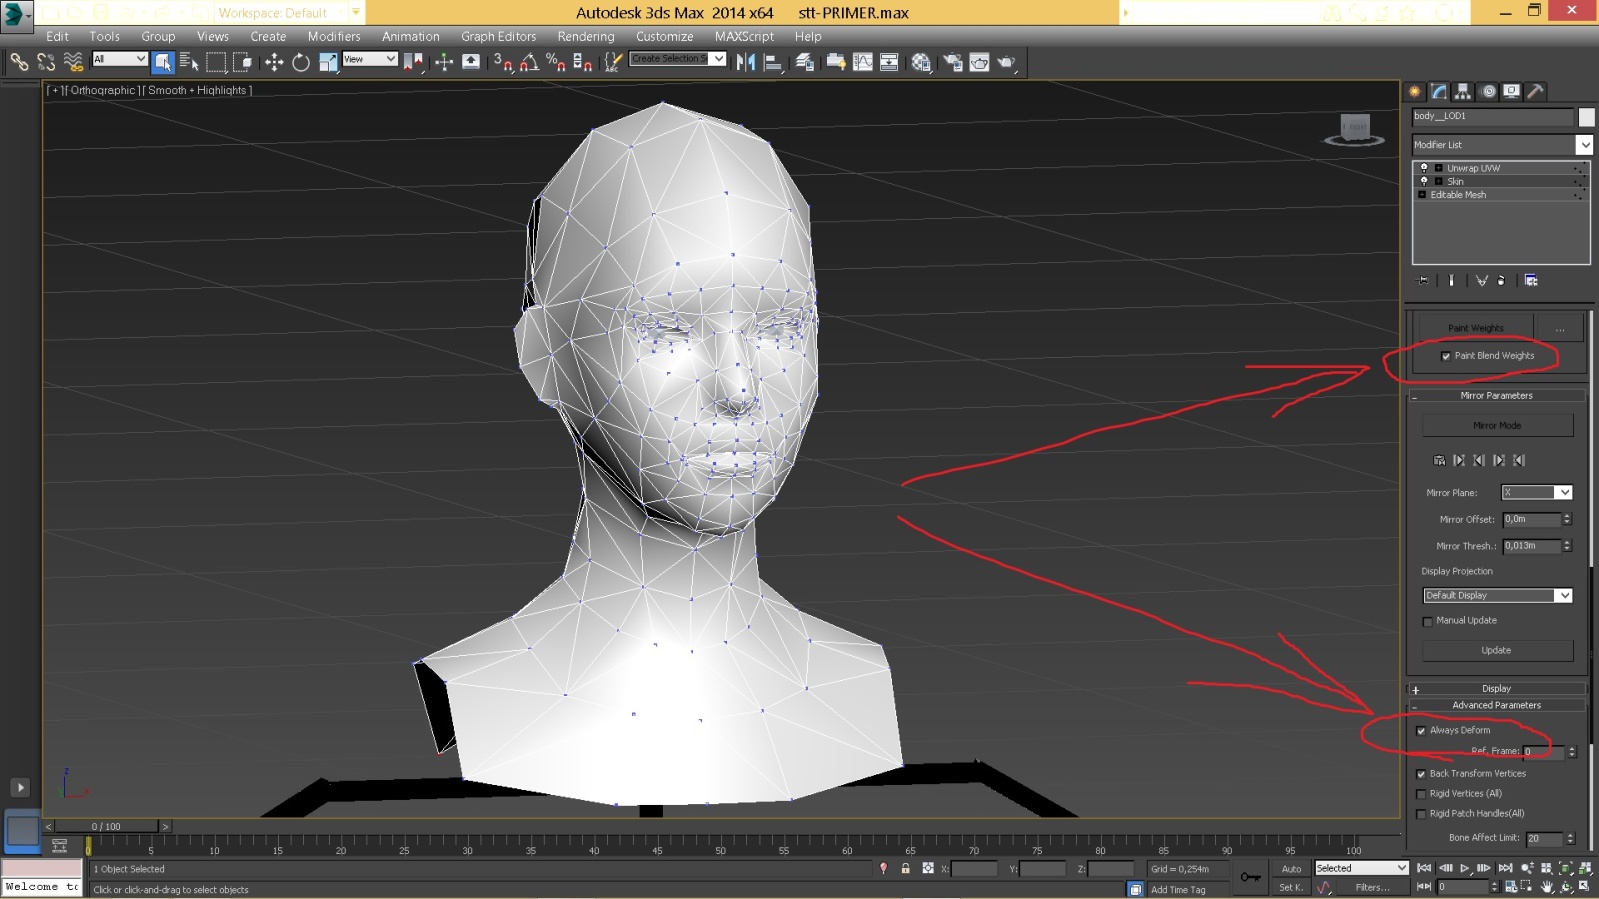Open the MAXScript menu
Viewport: 1599px width, 899px height.
(744, 36)
